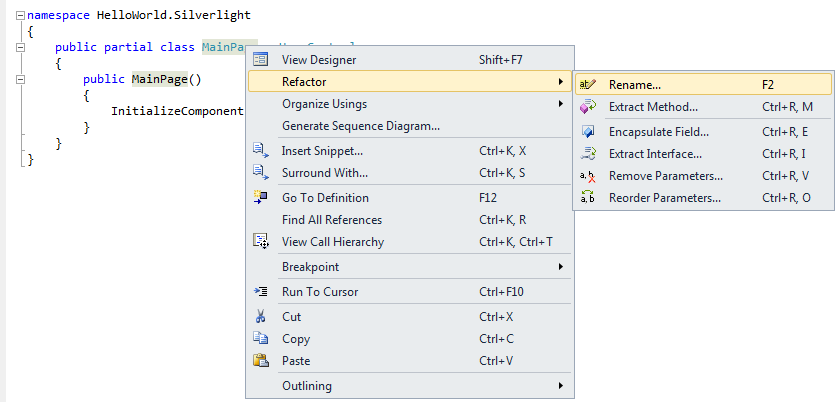Open the Outlining submenu arrow

click(560, 385)
